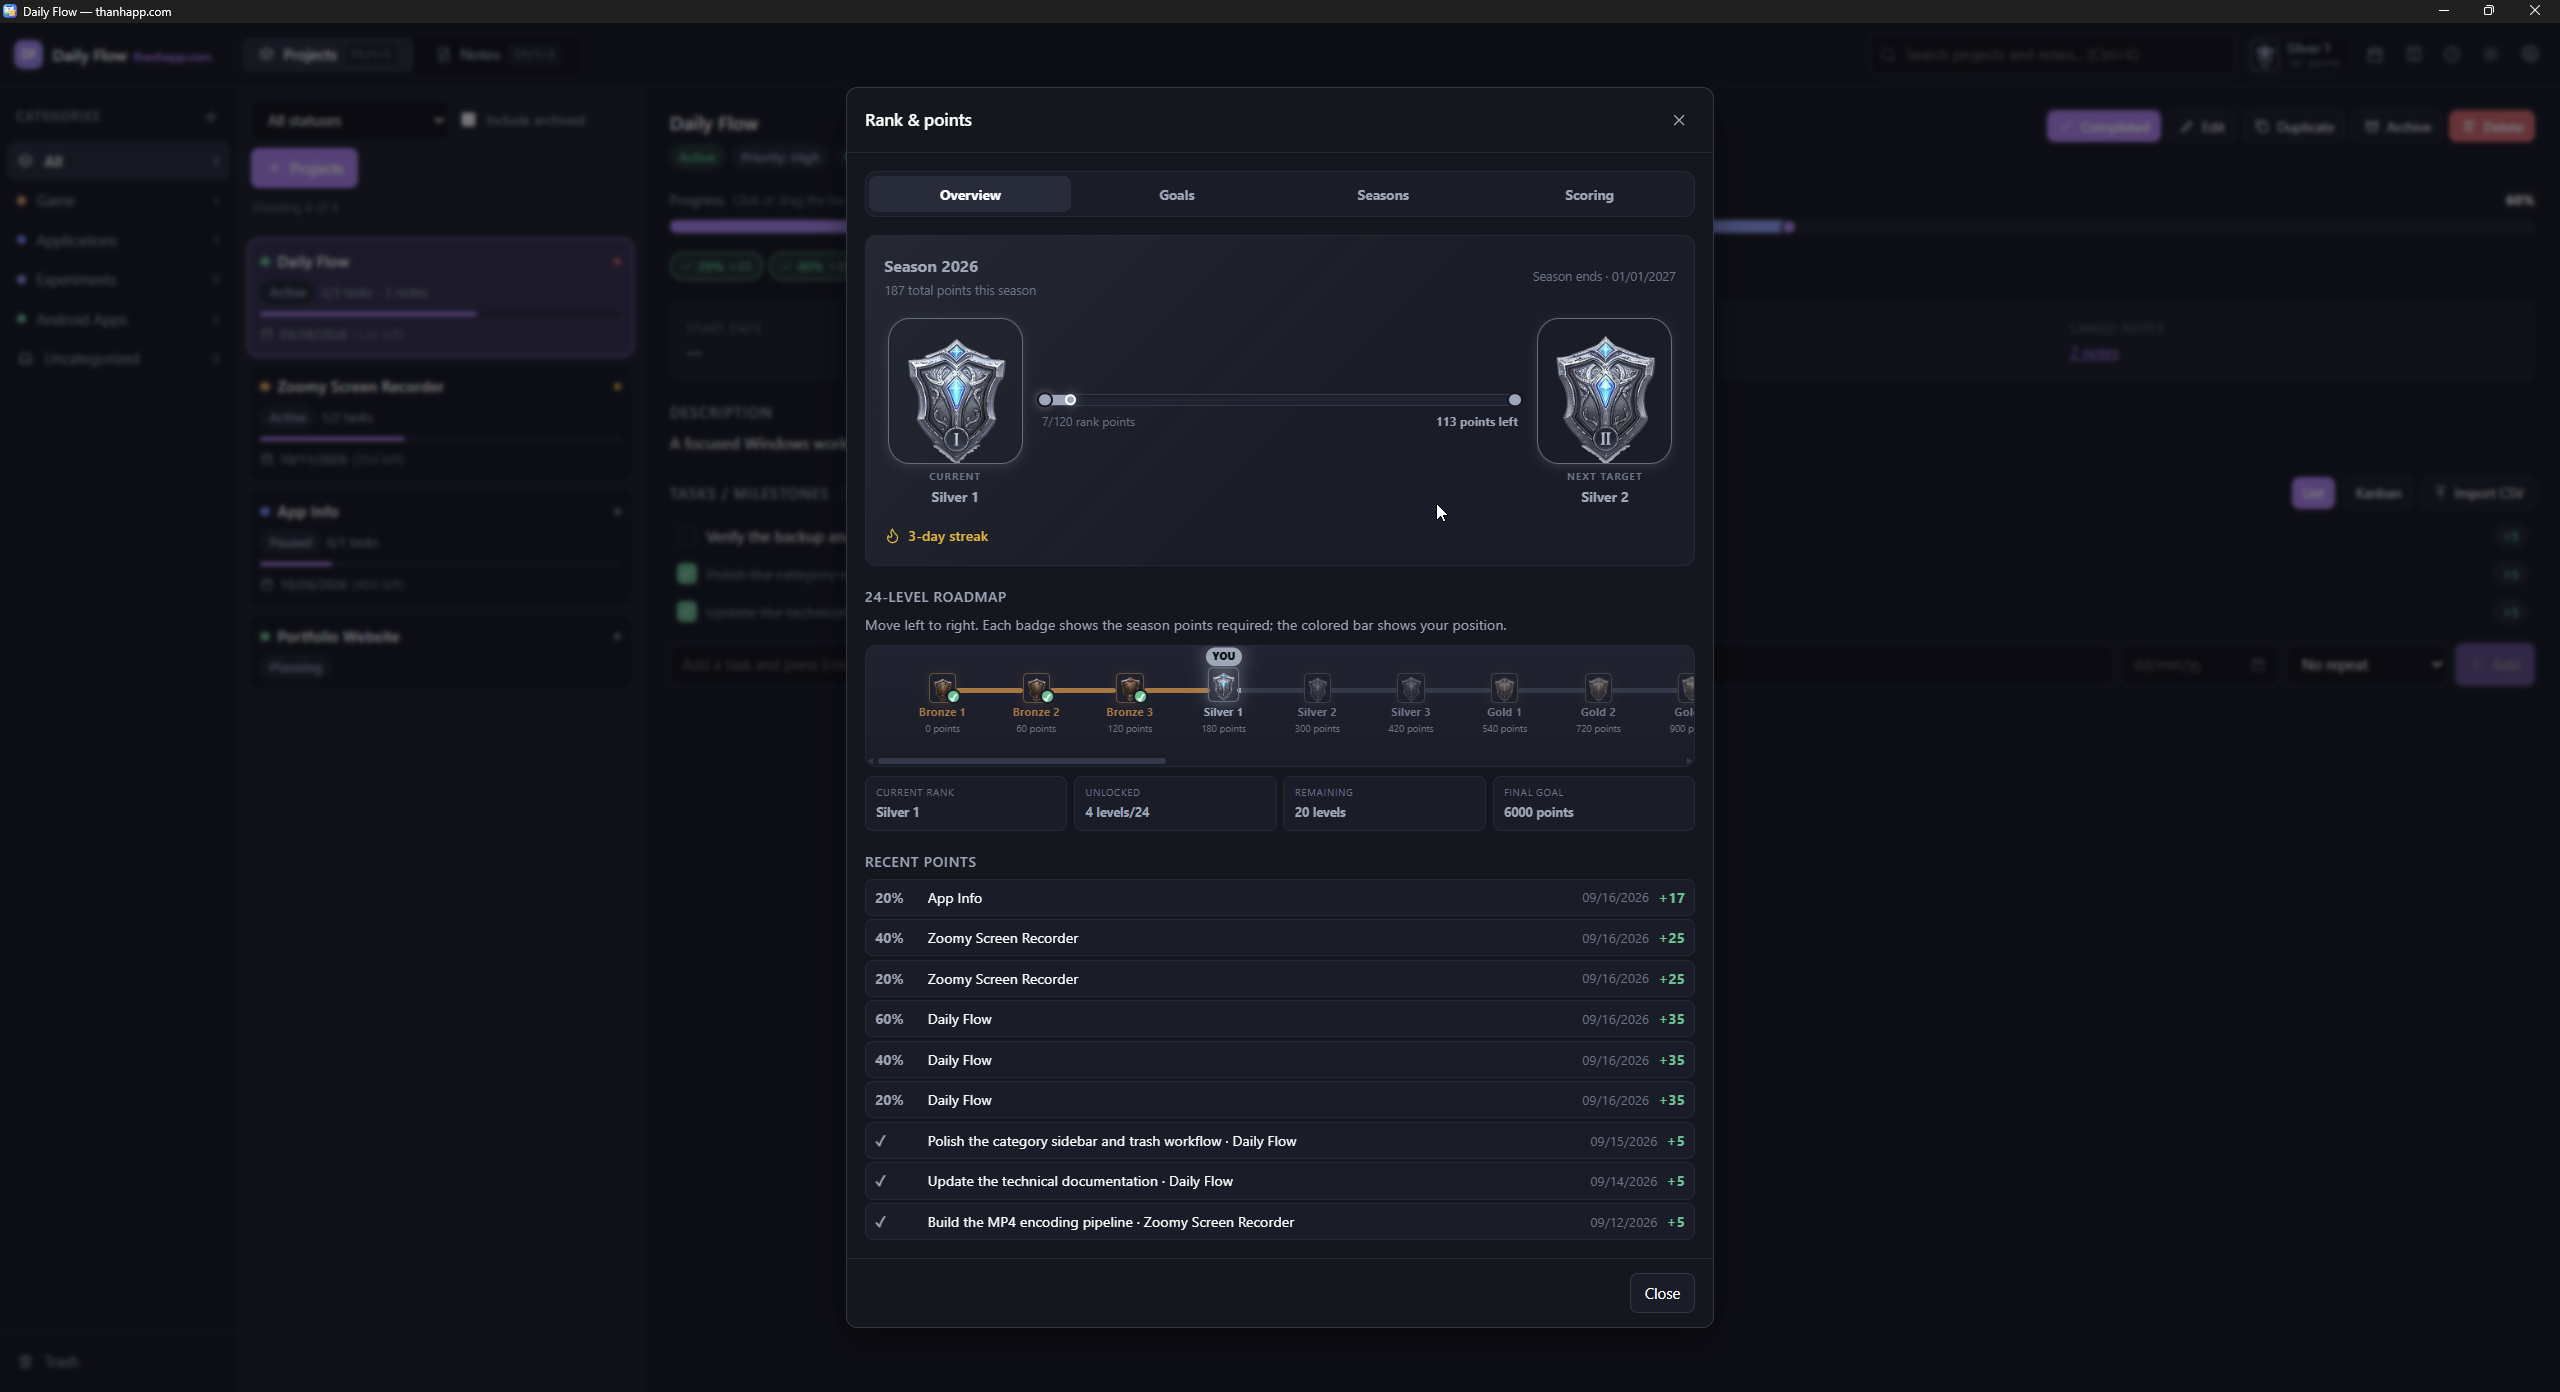Image resolution: width=2560 pixels, height=1392 pixels.
Task: Select the Bronze 1 roadmap badge
Action: pyautogui.click(x=942, y=687)
